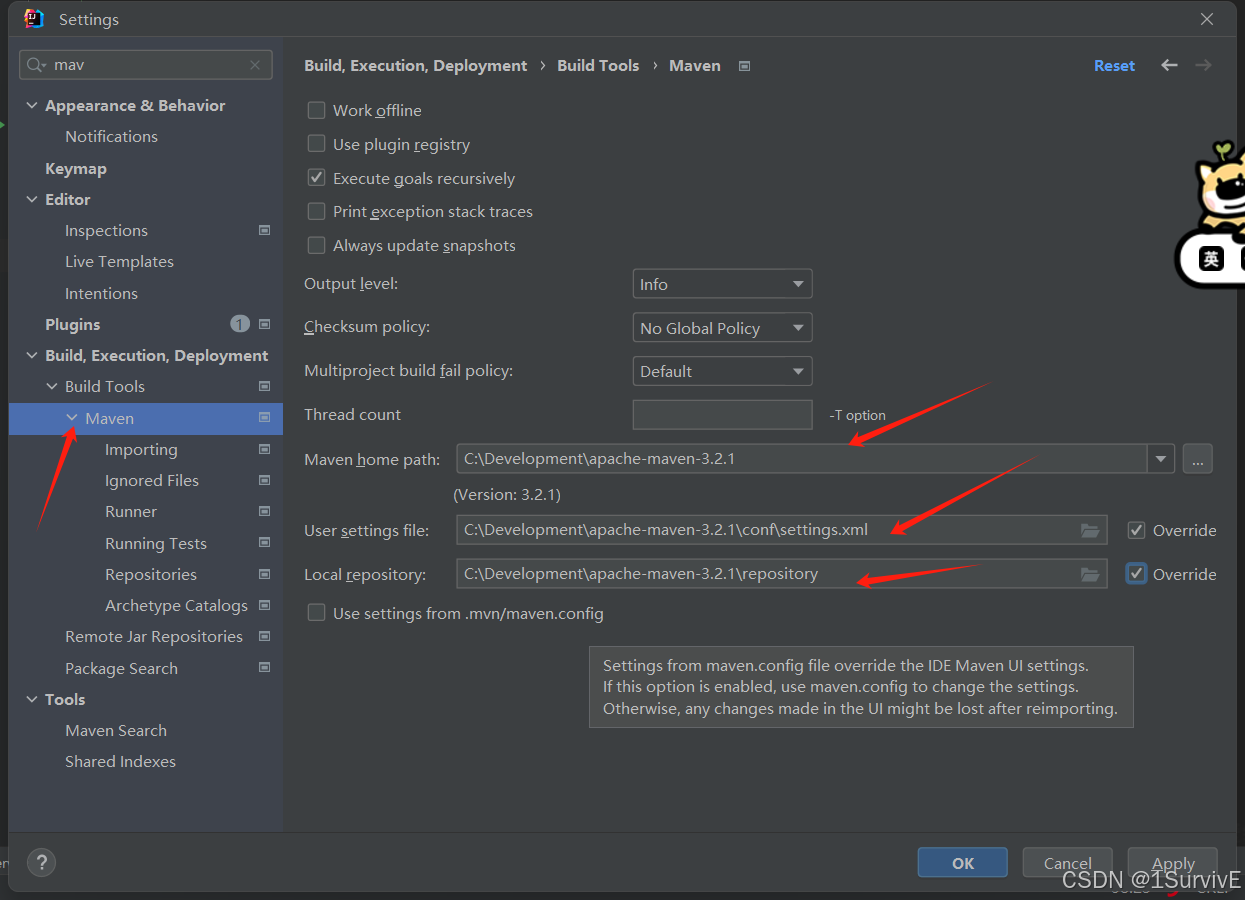This screenshot has width=1245, height=900.
Task: Open the Maven home path dropdown arrow
Action: [x=1160, y=459]
